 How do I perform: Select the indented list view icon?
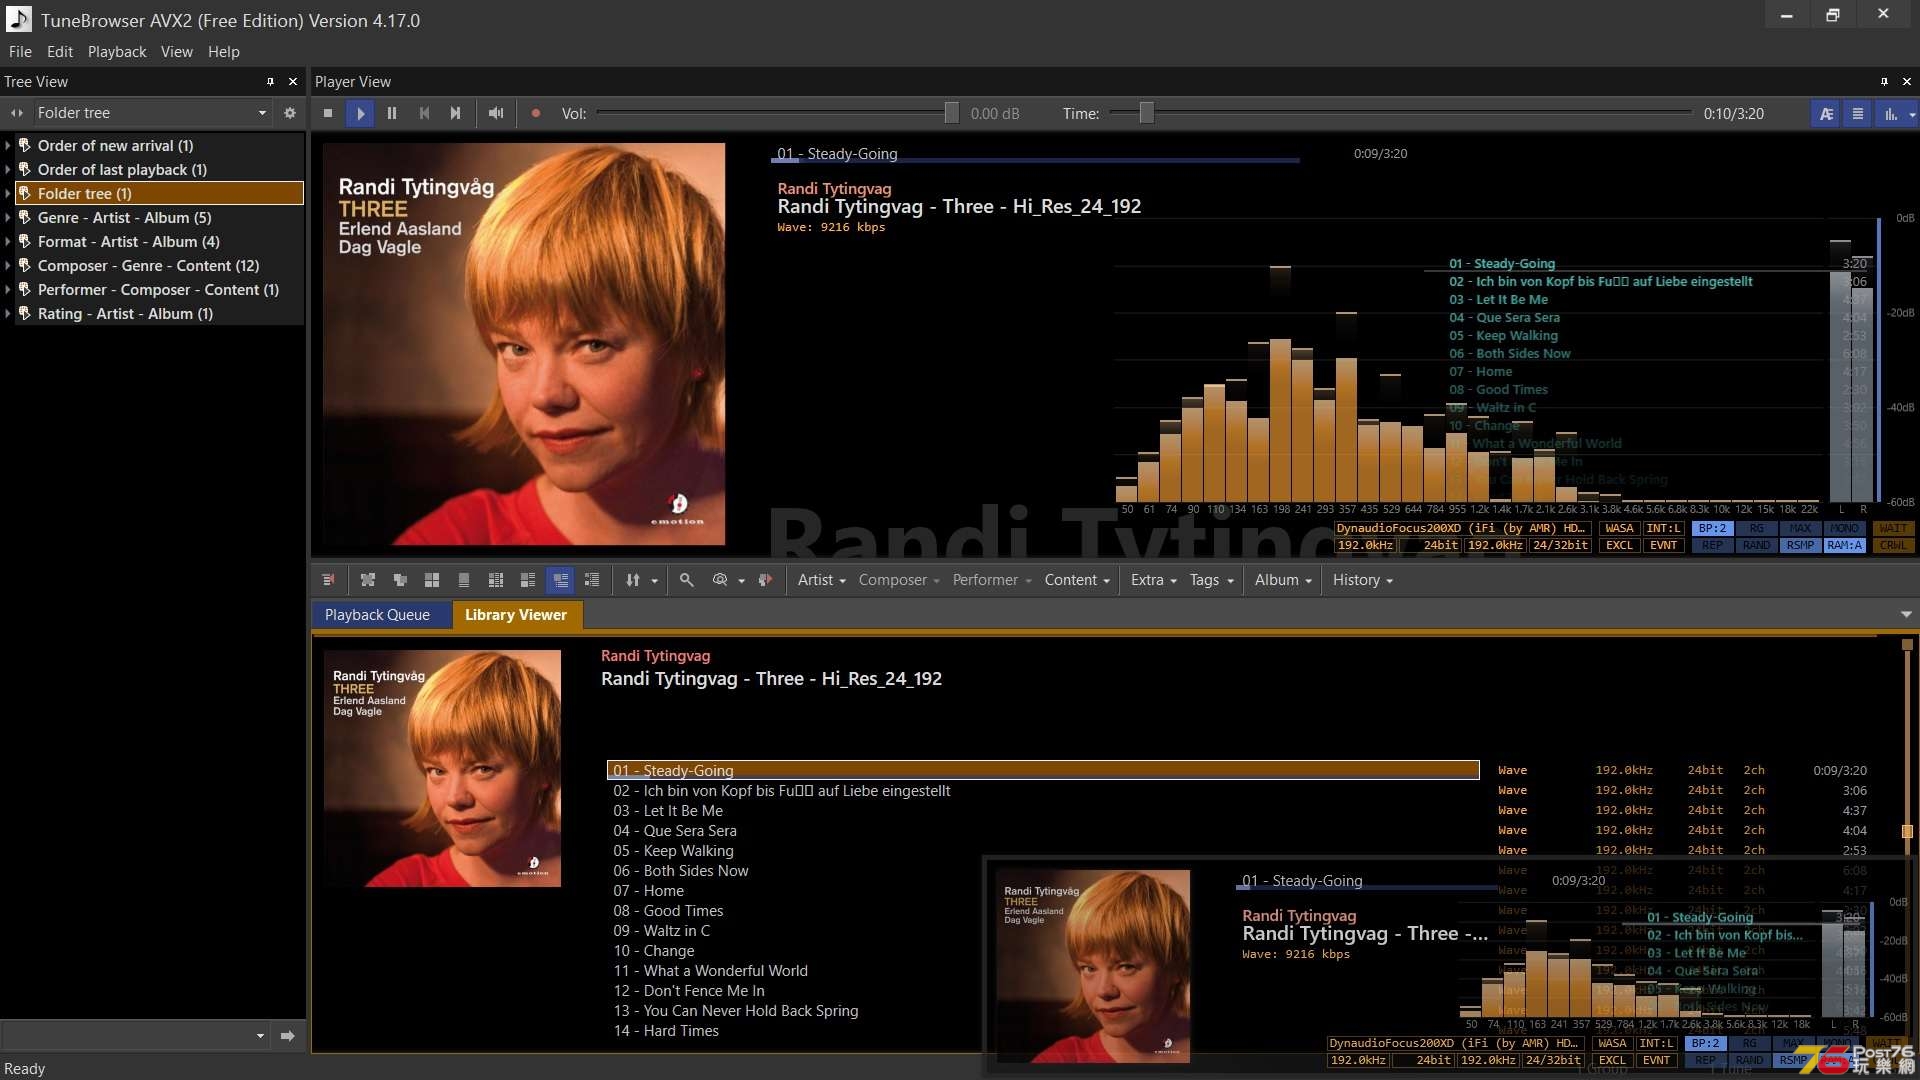pos(592,580)
